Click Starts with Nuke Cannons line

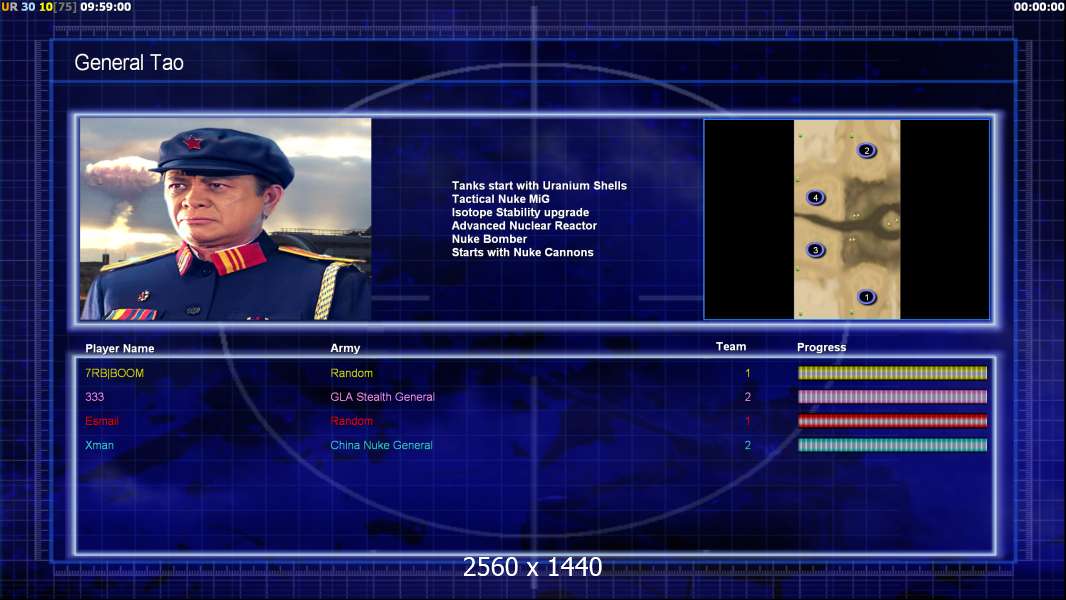click(x=522, y=252)
